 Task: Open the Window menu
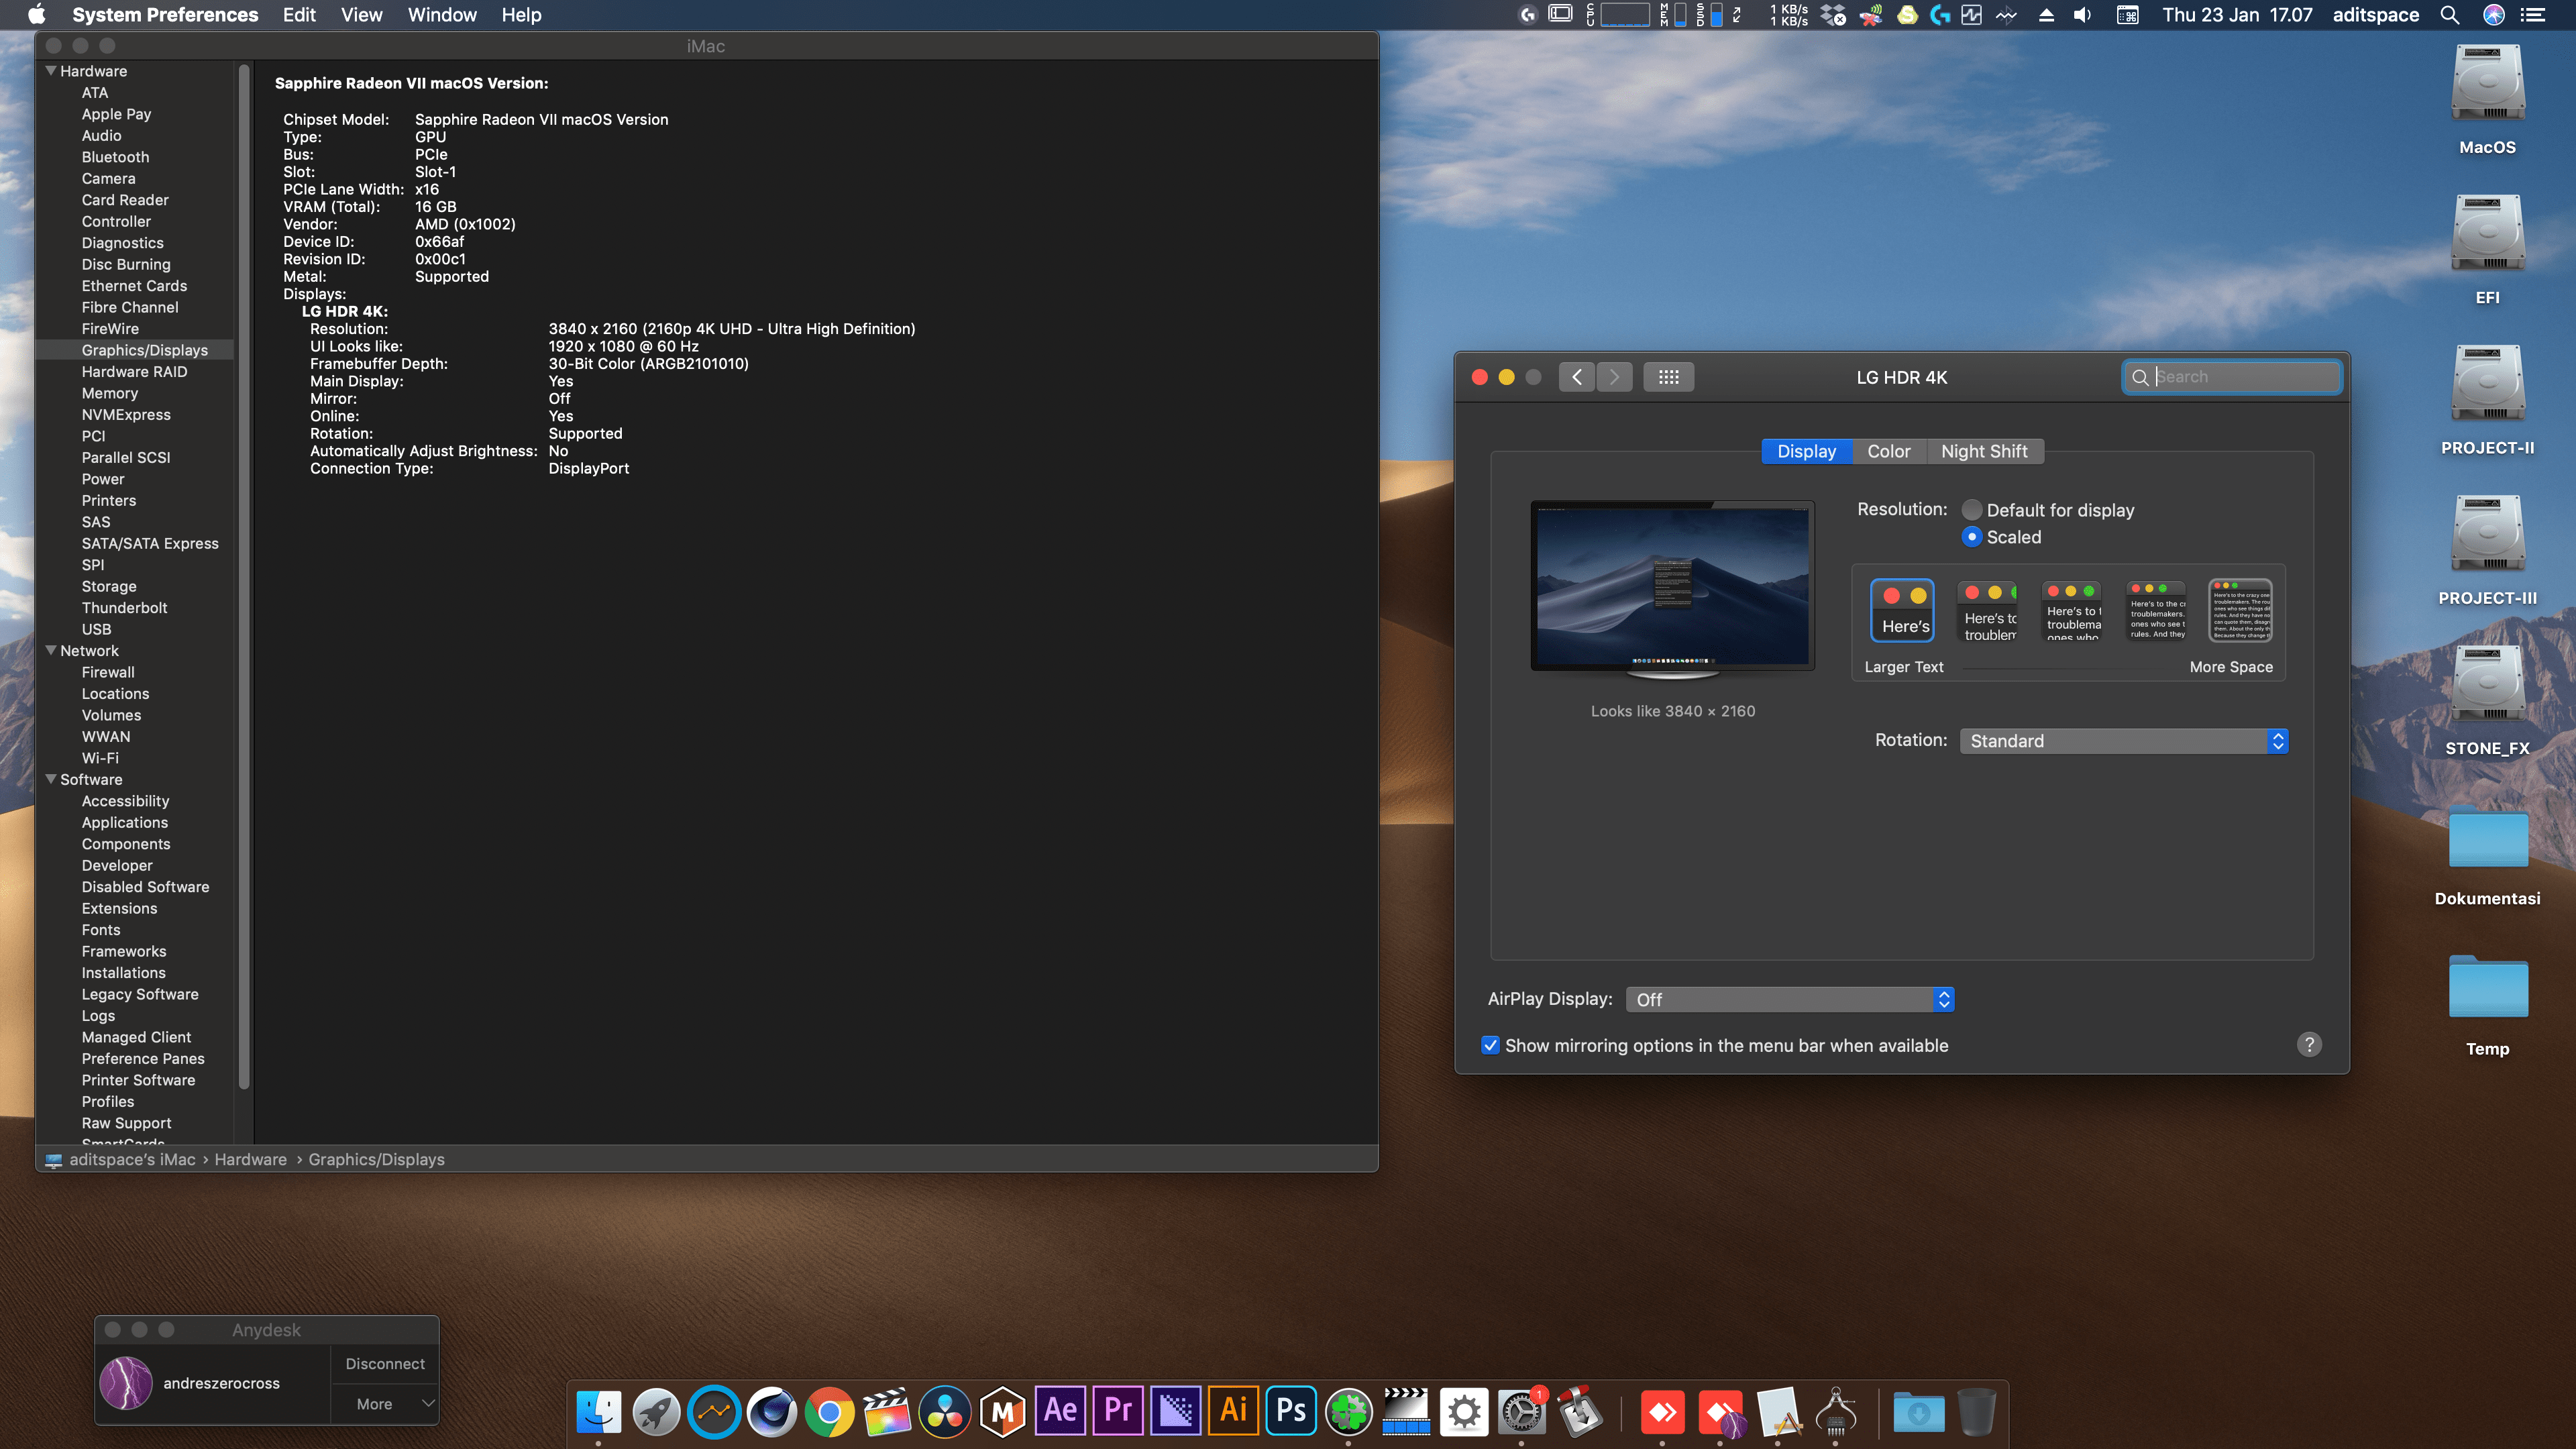442,15
